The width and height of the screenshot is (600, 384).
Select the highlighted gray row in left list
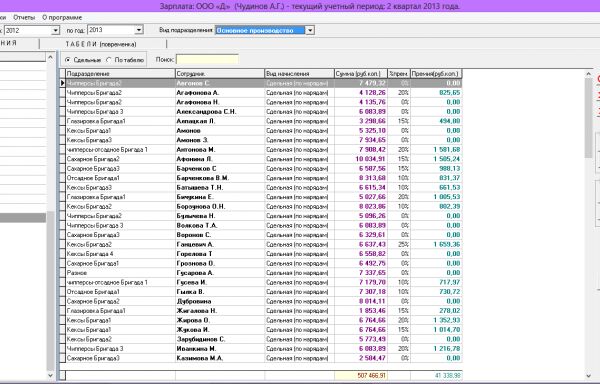pyautogui.click(x=23, y=218)
